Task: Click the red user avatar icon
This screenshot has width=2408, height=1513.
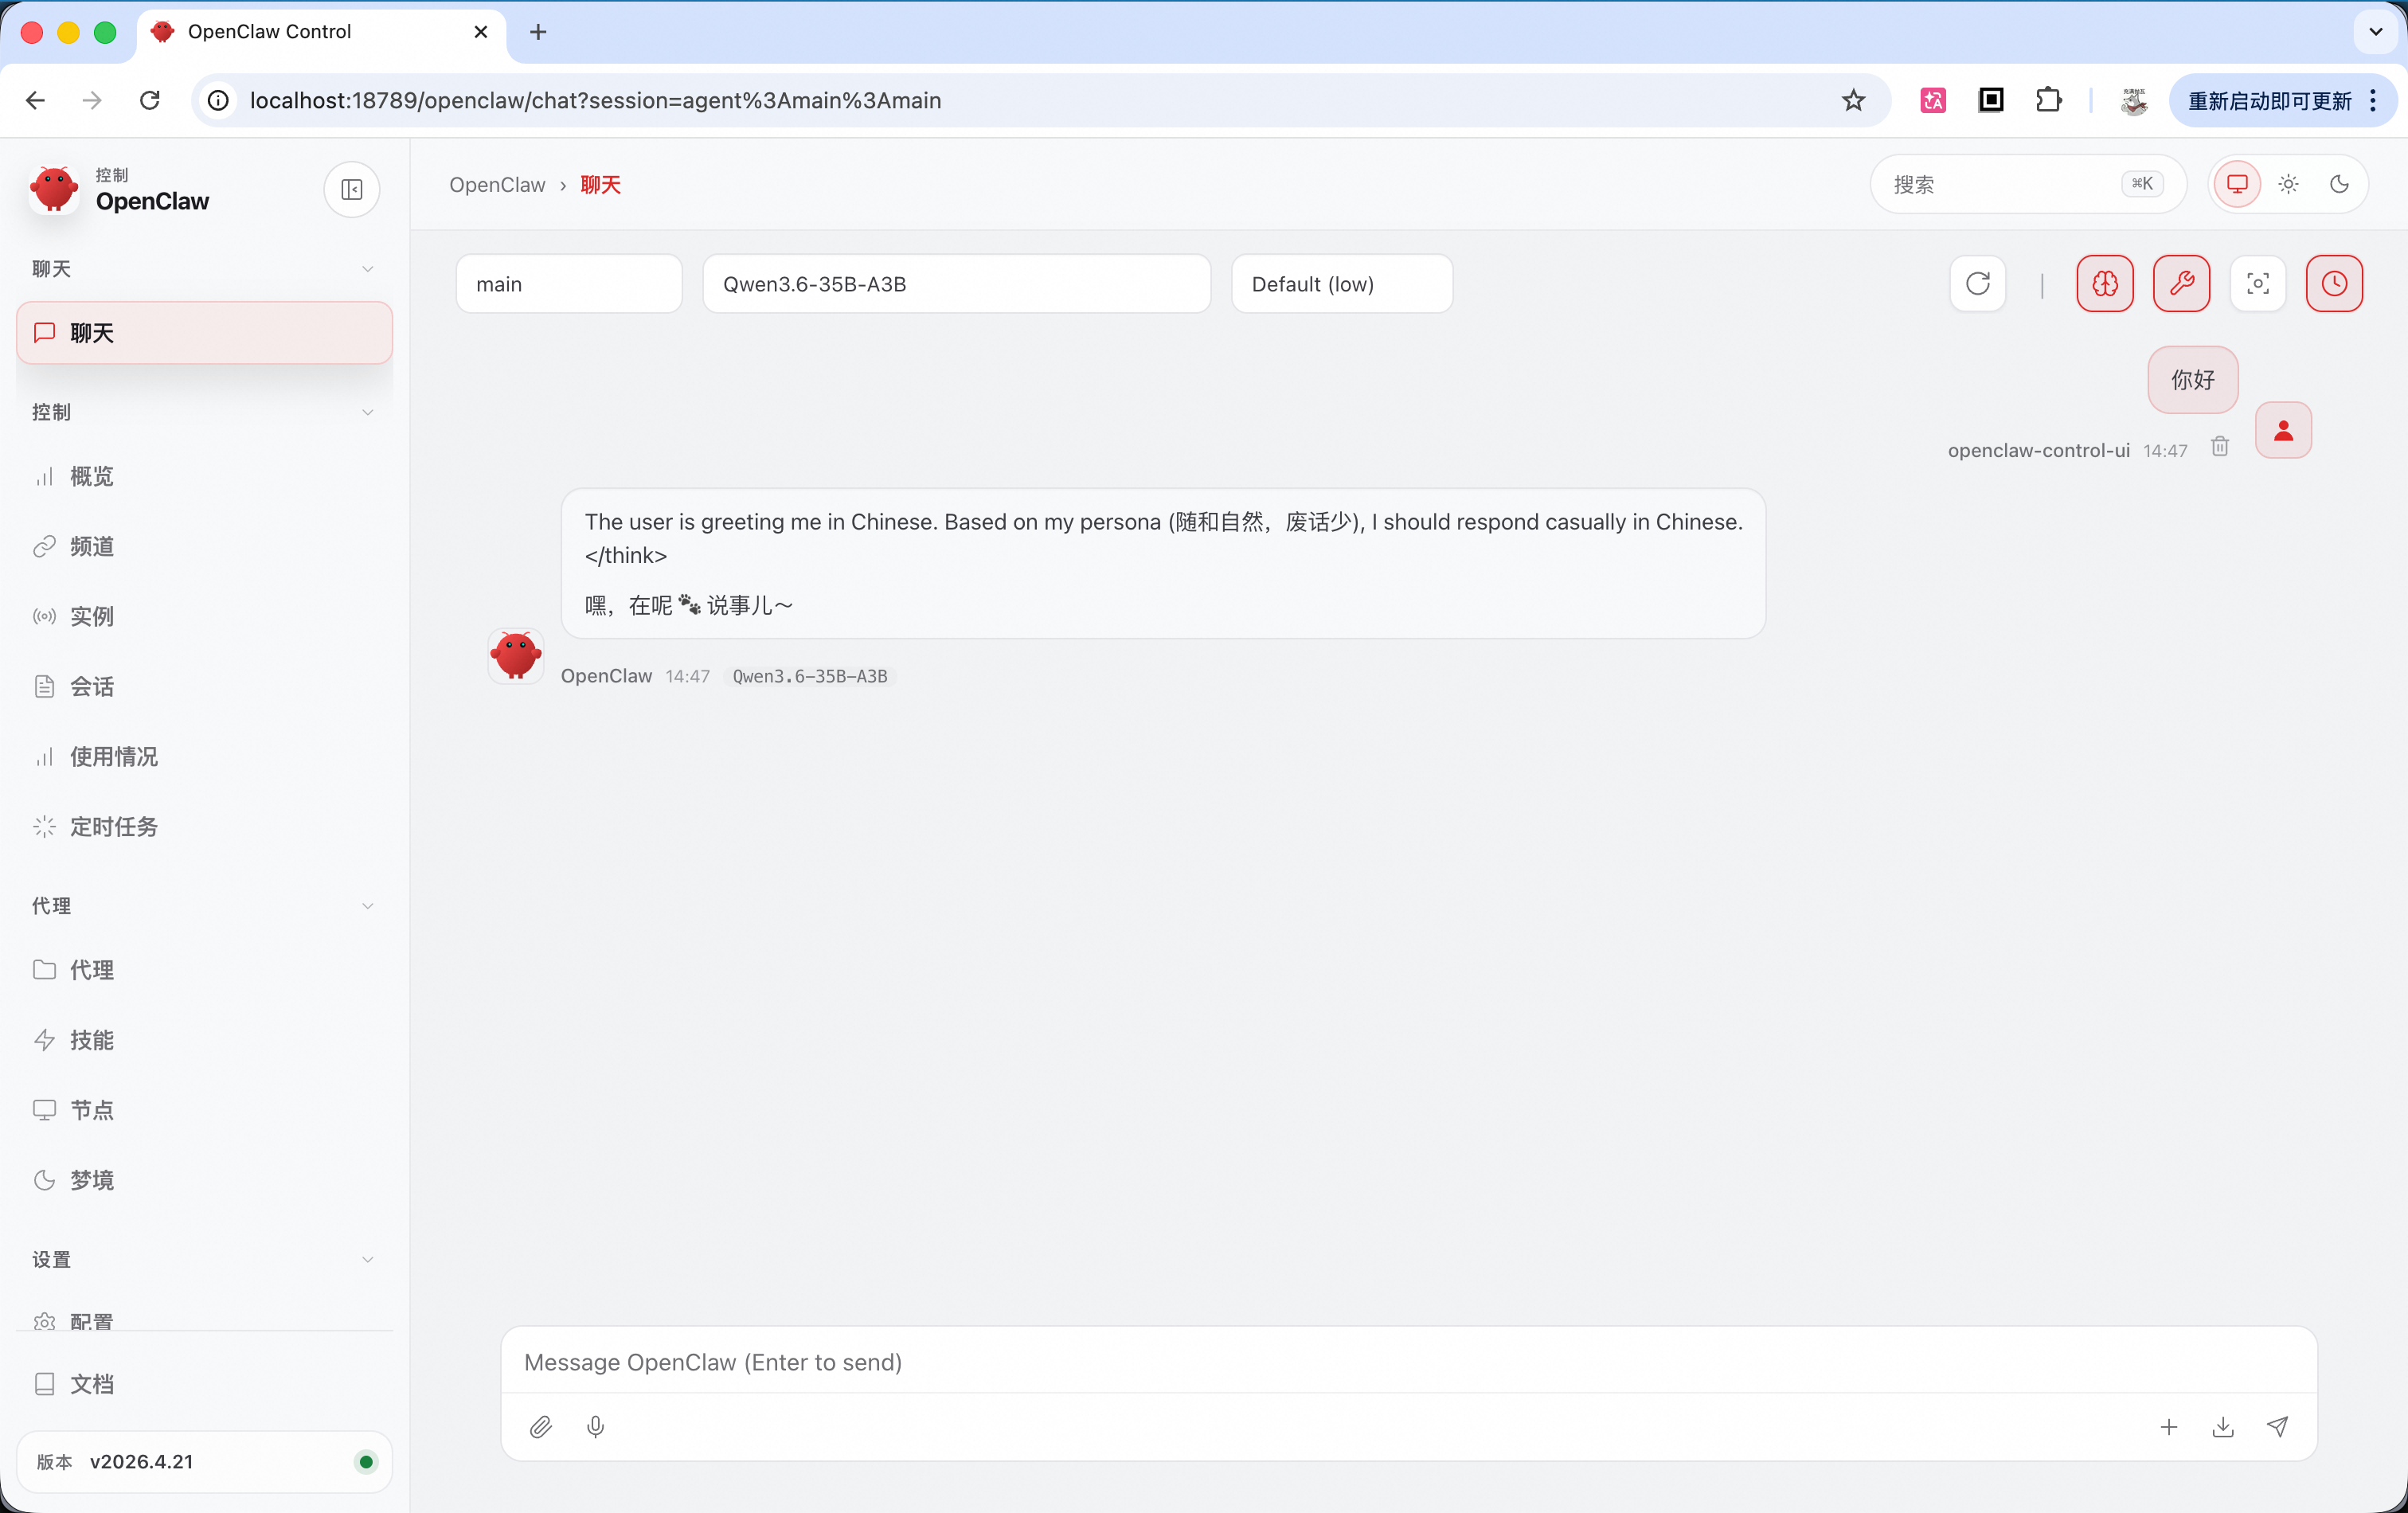Action: 2283,430
